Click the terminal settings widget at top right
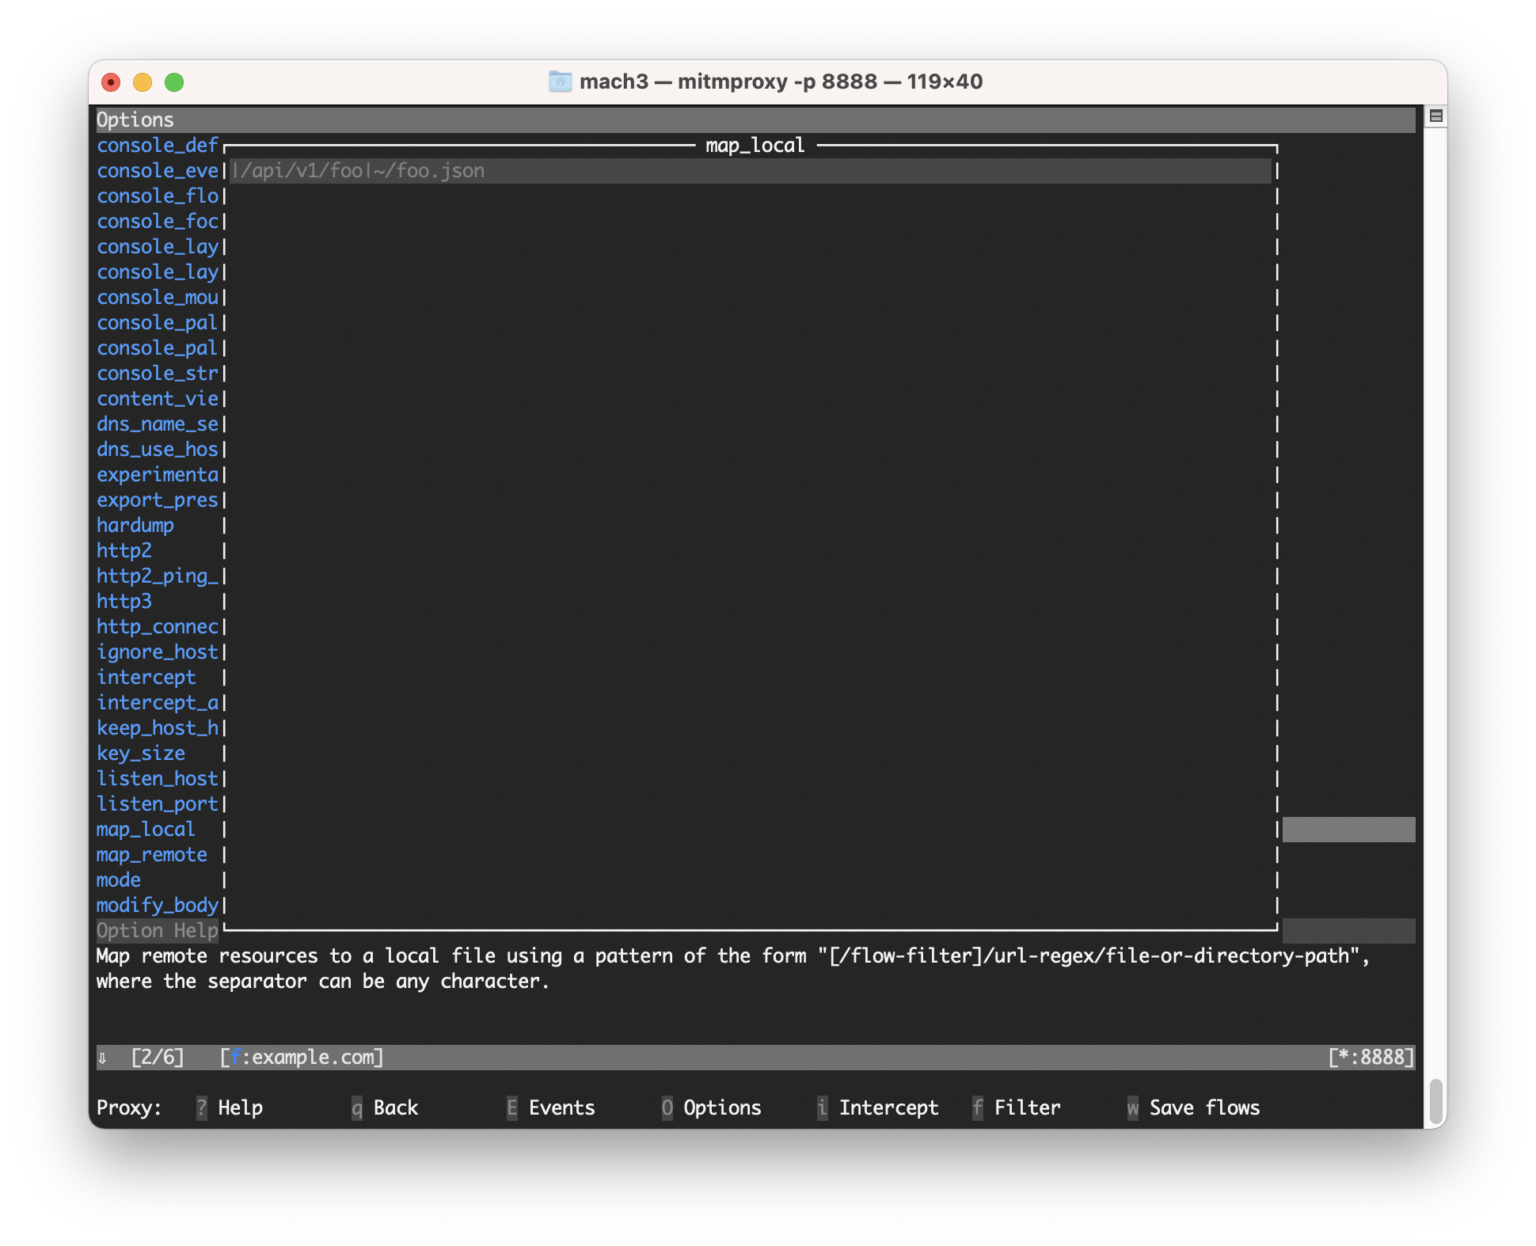The image size is (1536, 1246). click(x=1434, y=115)
